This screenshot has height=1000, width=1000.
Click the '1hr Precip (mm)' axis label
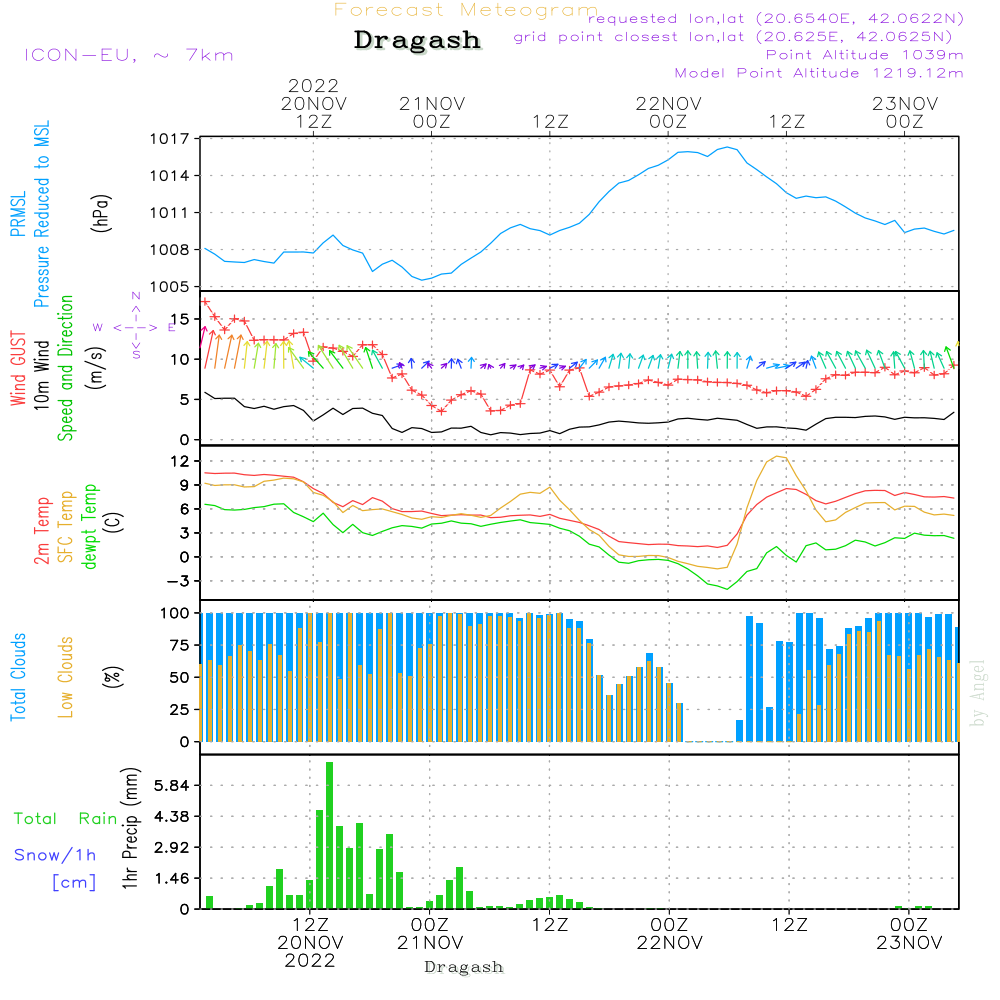[131, 828]
